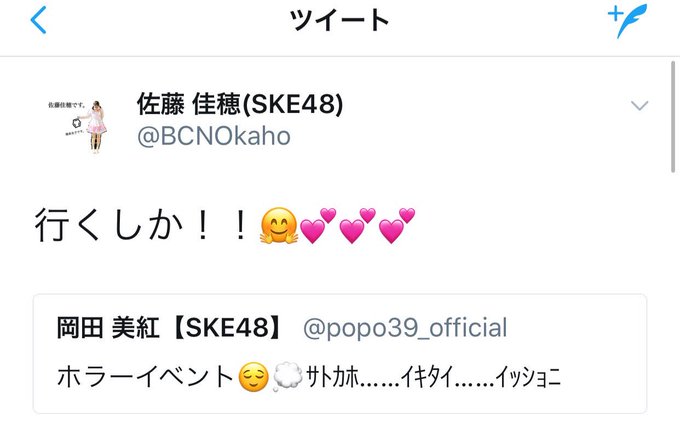The image size is (680, 428).
Task: Open display name 佐藤 佳穂(SKE48)
Action: (240, 104)
